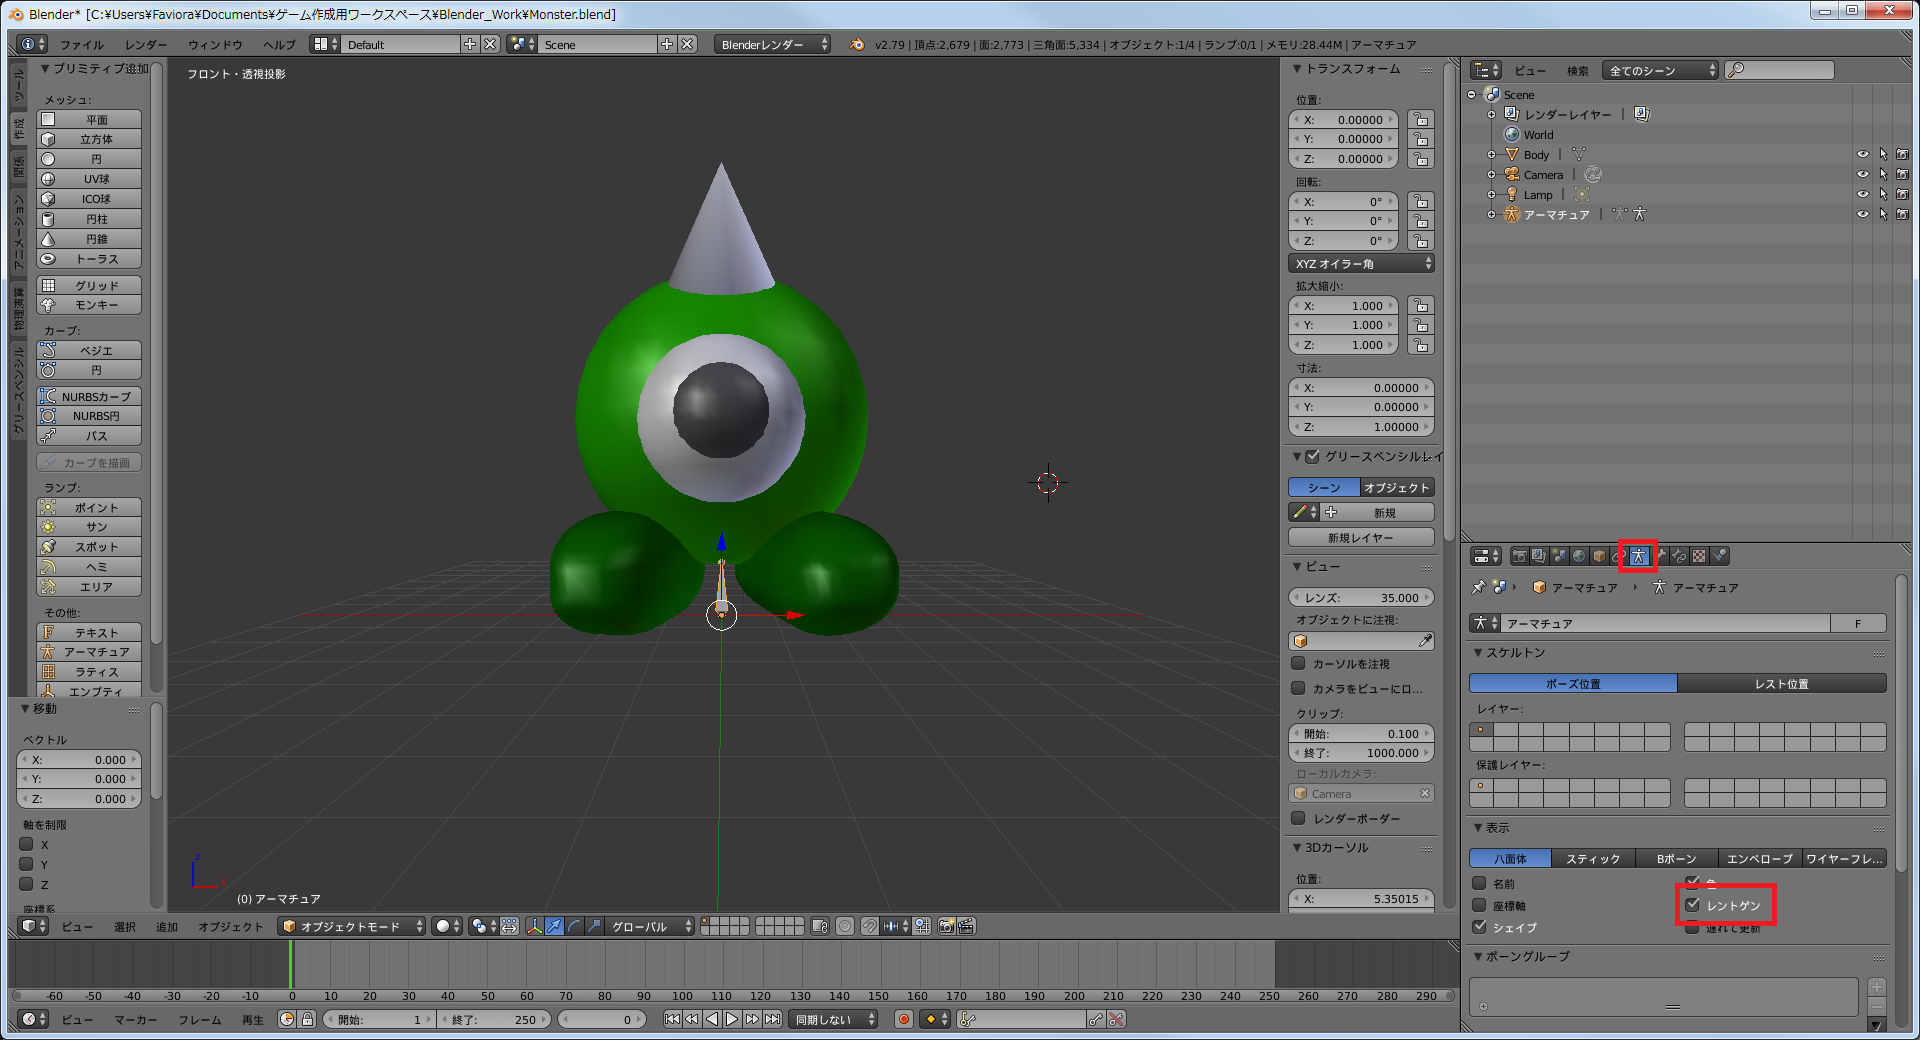
Task: Click the レンズ value slider field
Action: click(x=1361, y=597)
